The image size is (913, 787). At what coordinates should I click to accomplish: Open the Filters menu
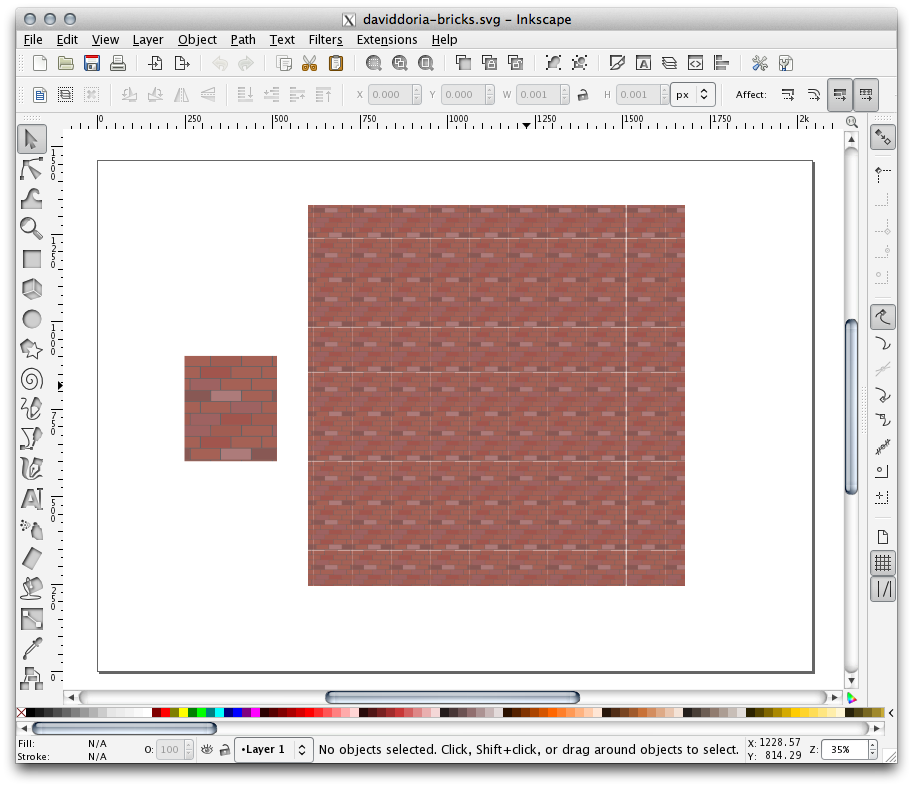click(326, 40)
